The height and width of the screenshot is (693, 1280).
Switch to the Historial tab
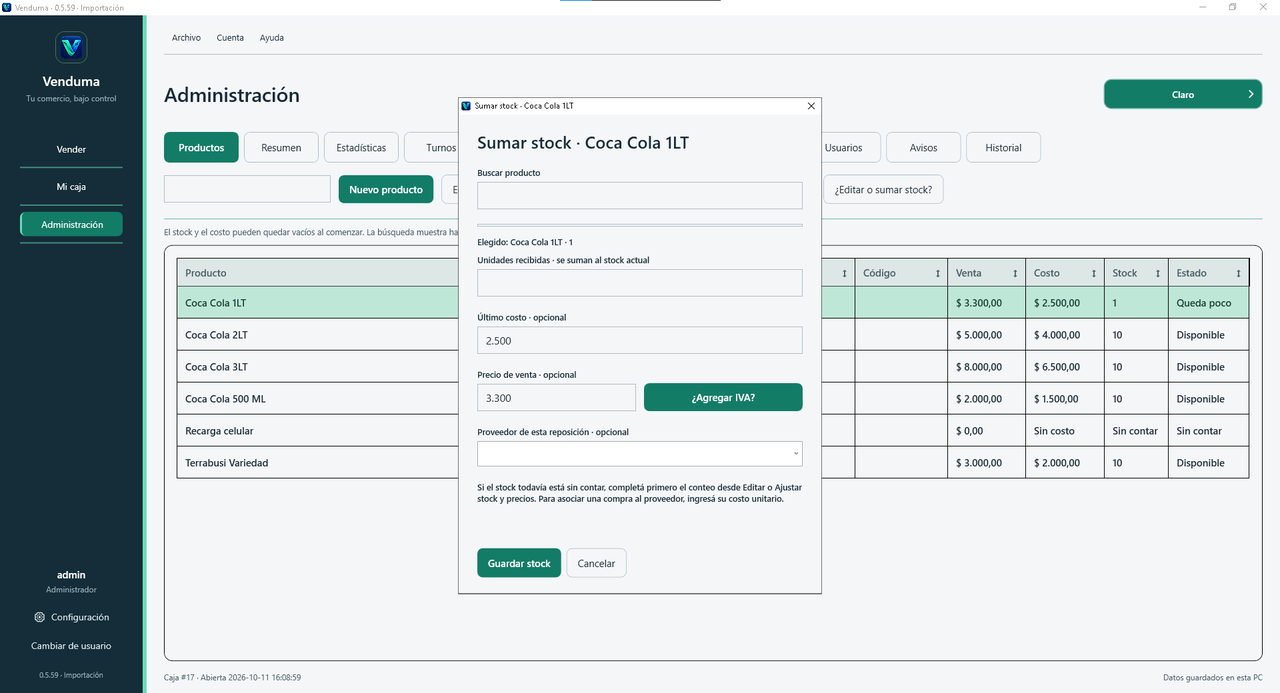(x=1003, y=147)
